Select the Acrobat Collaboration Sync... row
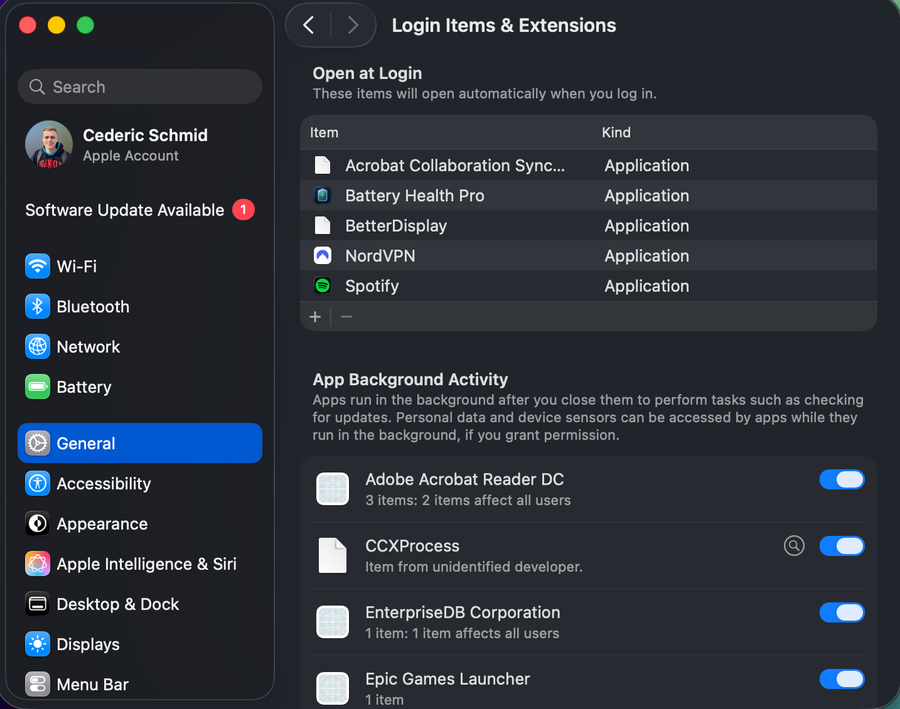The image size is (900, 709). pos(588,165)
